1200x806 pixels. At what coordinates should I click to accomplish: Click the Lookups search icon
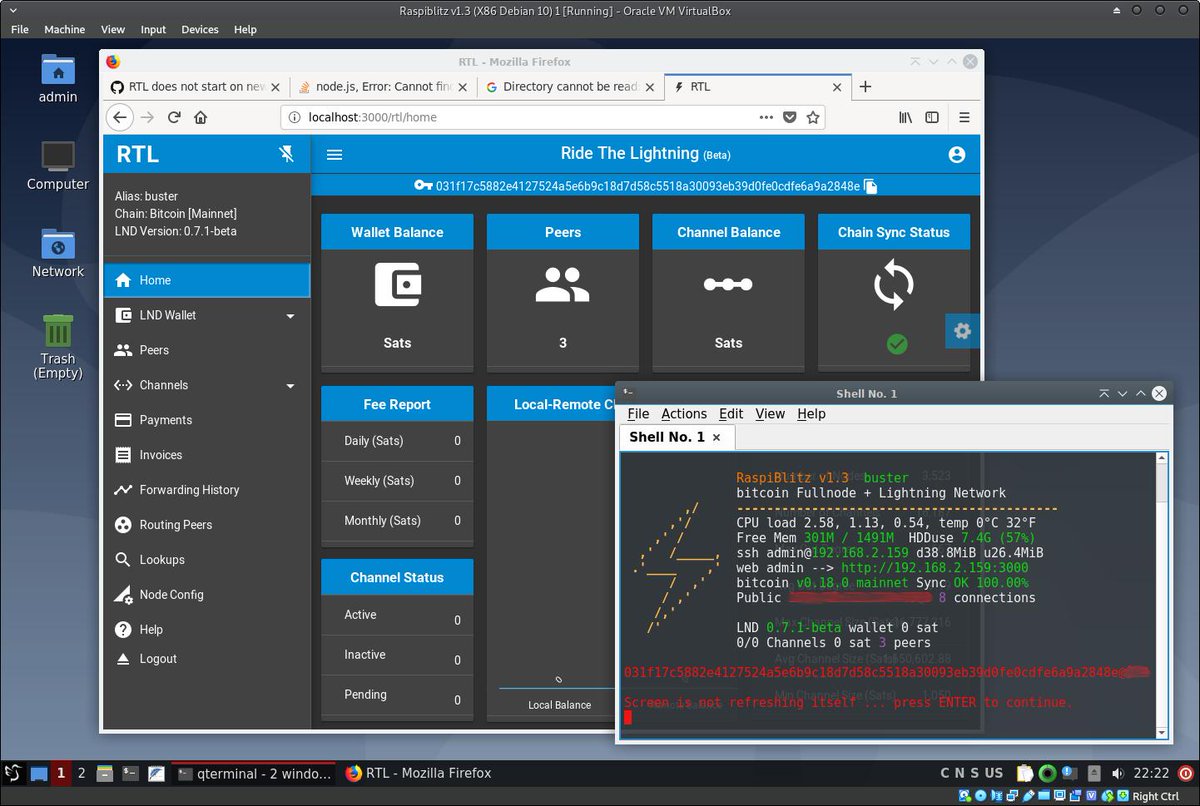[x=123, y=560]
